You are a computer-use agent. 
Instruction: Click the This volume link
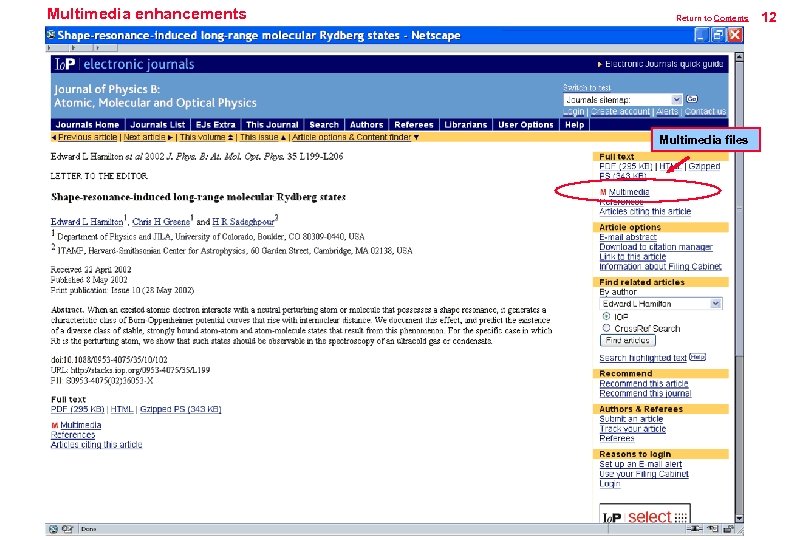[x=203, y=137]
